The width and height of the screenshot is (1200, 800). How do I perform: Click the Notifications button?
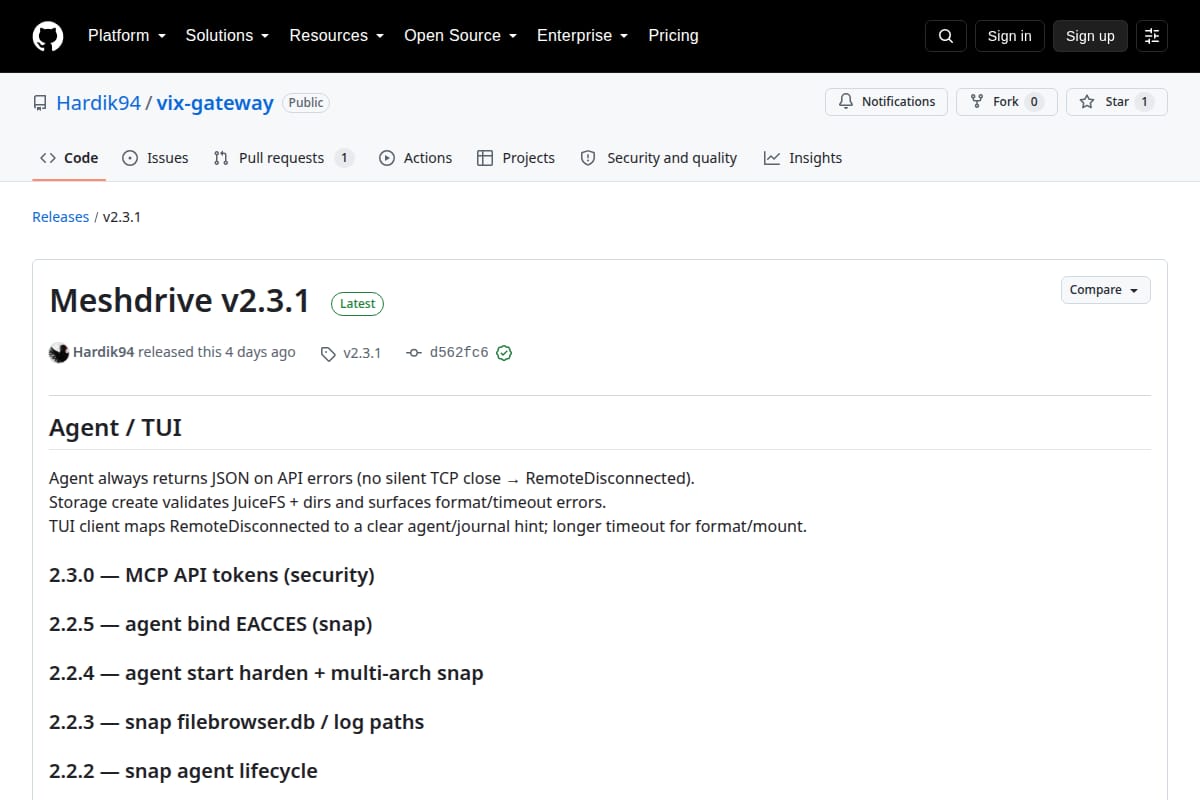[x=886, y=102]
